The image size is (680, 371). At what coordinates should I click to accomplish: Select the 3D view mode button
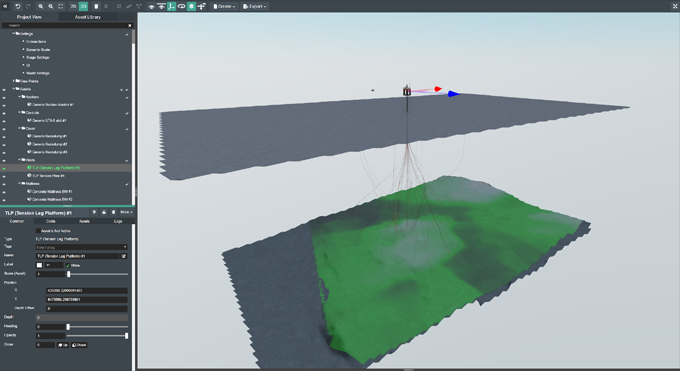83,6
